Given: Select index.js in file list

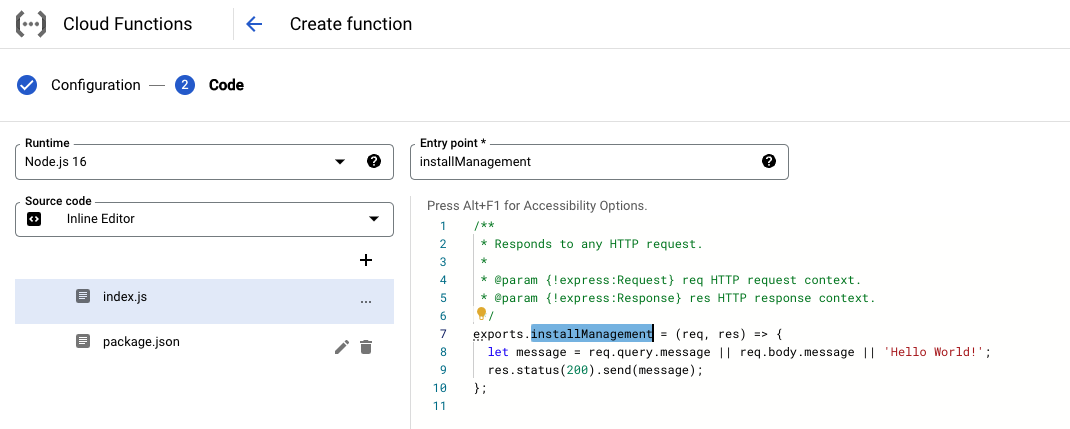Looking at the screenshot, I should 204,301.
